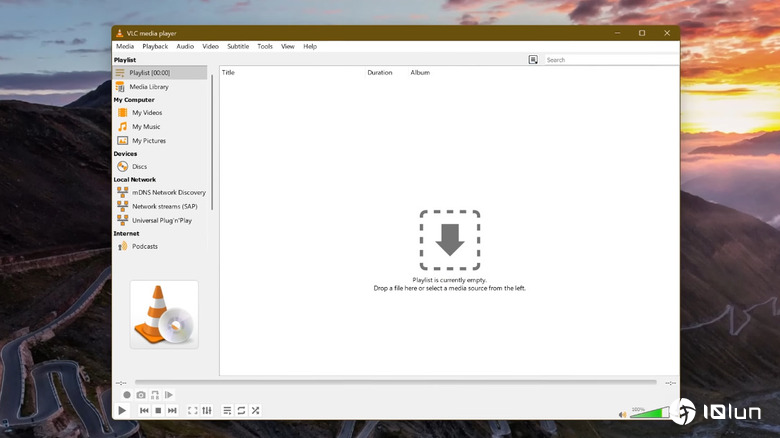This screenshot has width=780, height=438.
Task: Take a snapshot with camera icon
Action: (x=141, y=395)
